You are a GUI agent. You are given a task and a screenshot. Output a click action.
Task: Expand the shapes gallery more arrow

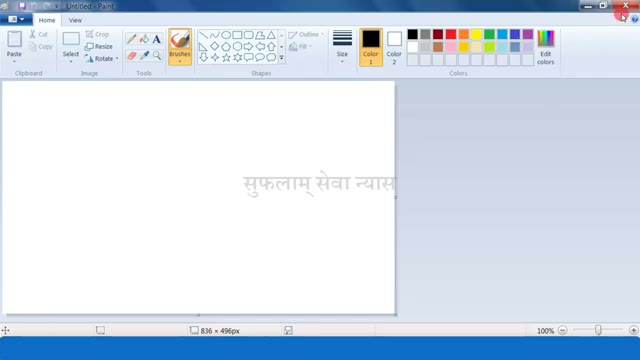pos(281,58)
